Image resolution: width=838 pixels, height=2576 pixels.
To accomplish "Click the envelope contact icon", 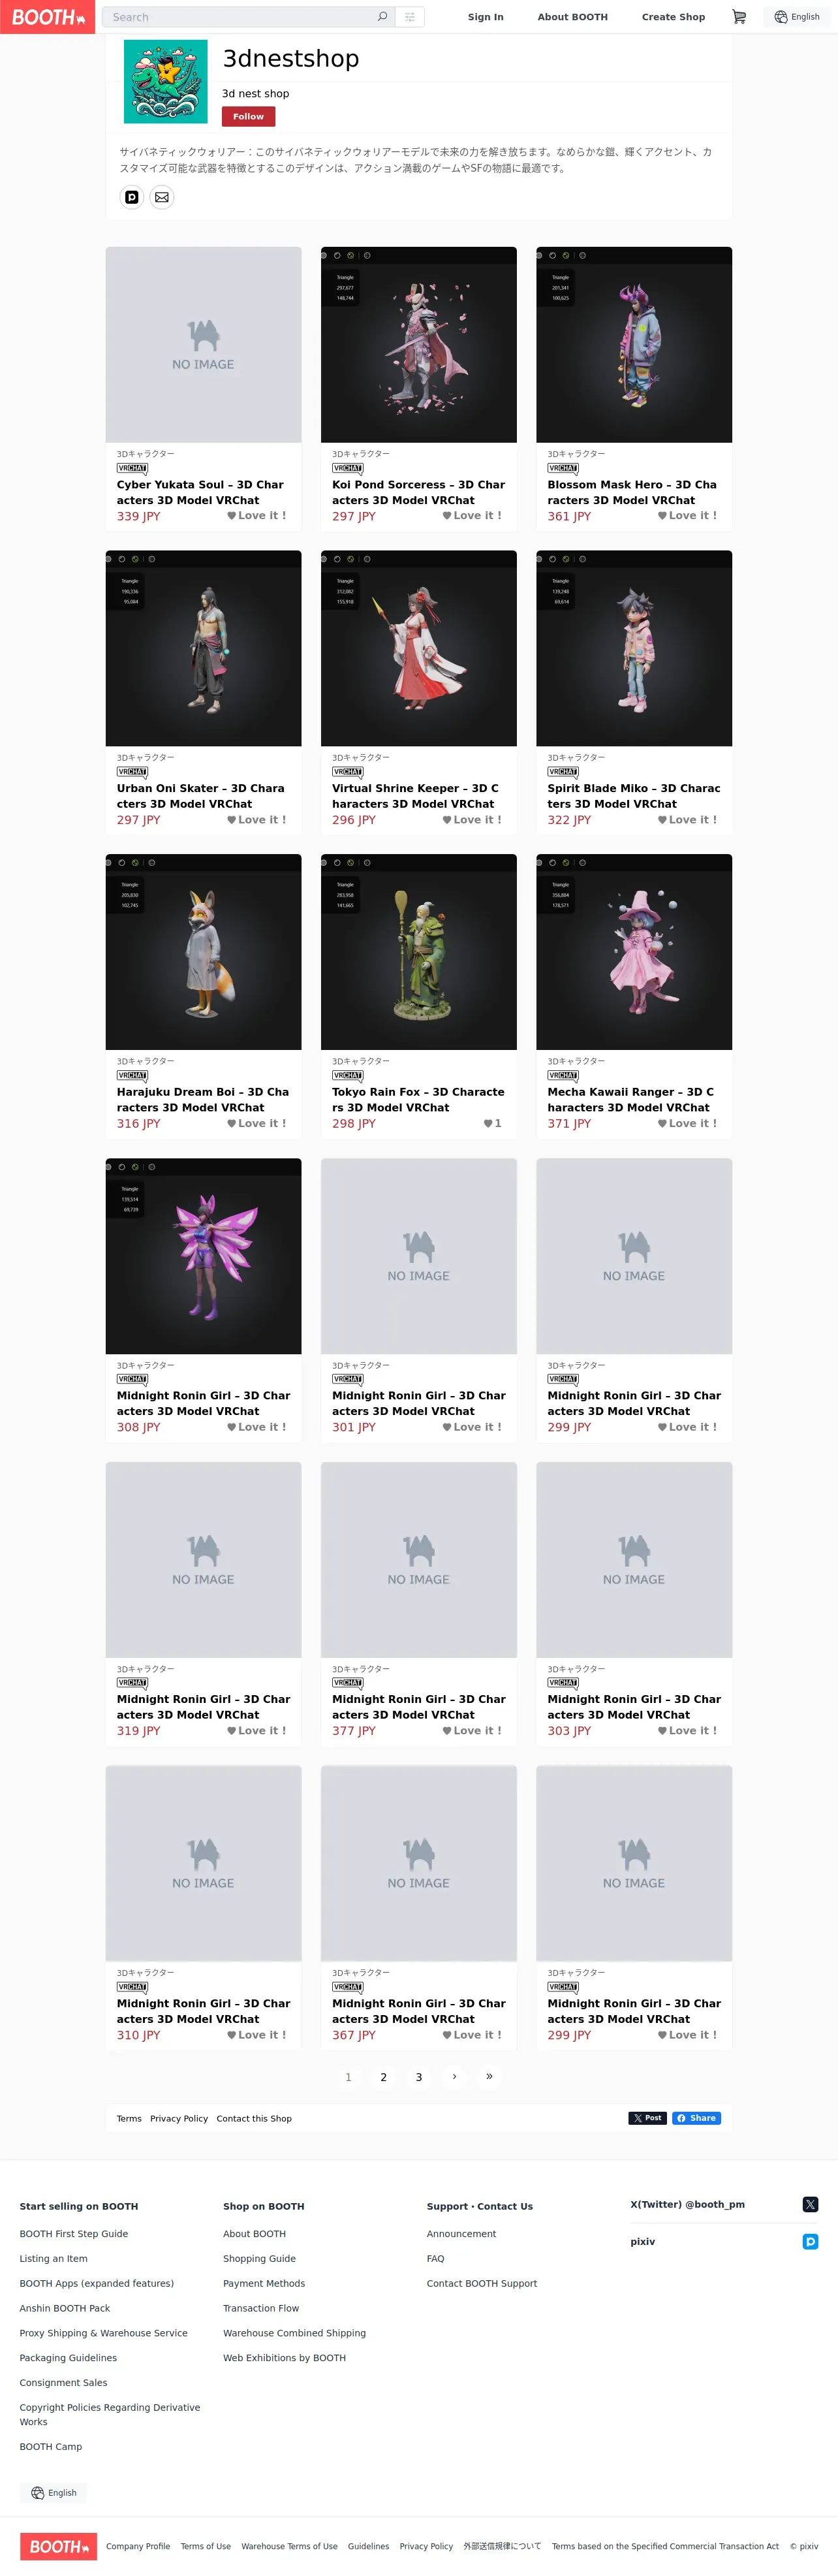I will coord(162,197).
